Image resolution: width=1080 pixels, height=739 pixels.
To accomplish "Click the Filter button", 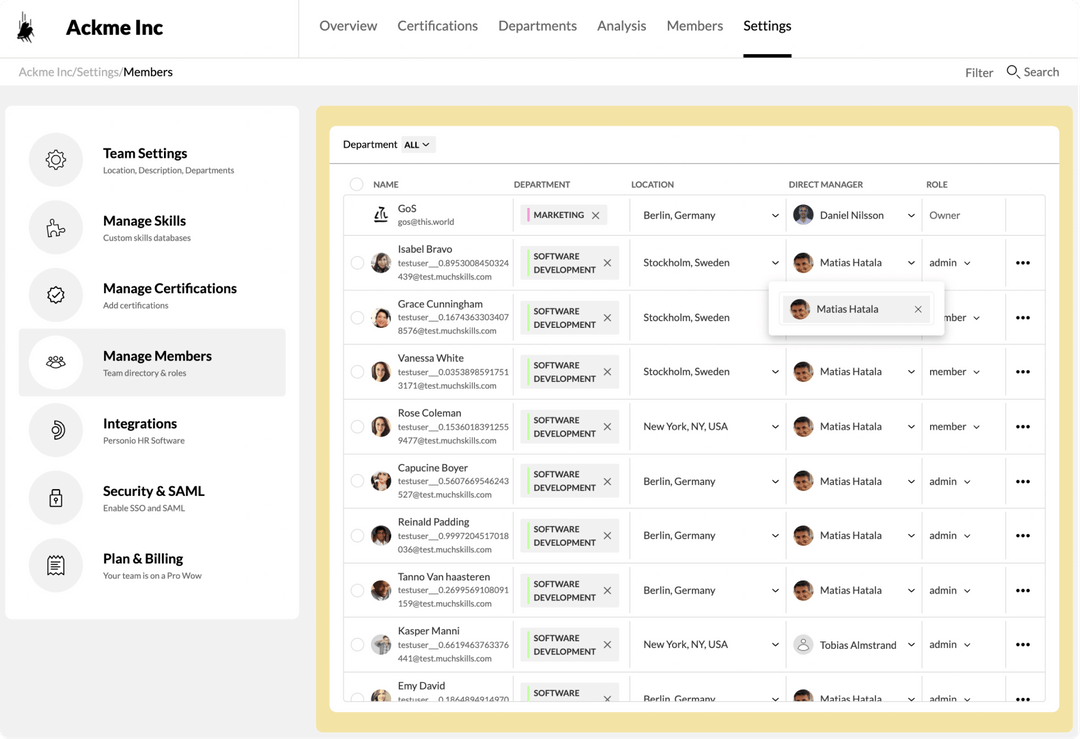I will coord(979,71).
